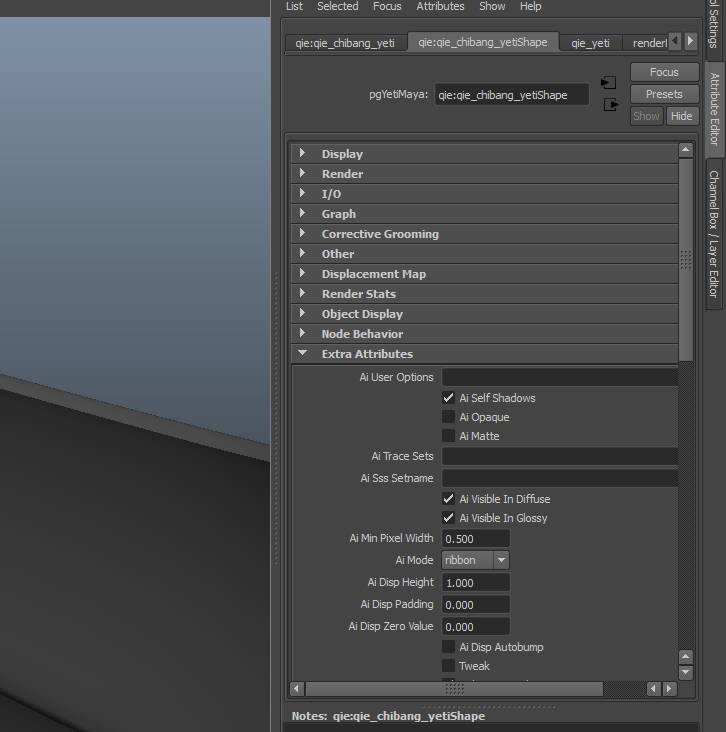The width and height of the screenshot is (726, 732).
Task: Toggle Ai Self Shadows checkbox
Action: click(x=448, y=398)
